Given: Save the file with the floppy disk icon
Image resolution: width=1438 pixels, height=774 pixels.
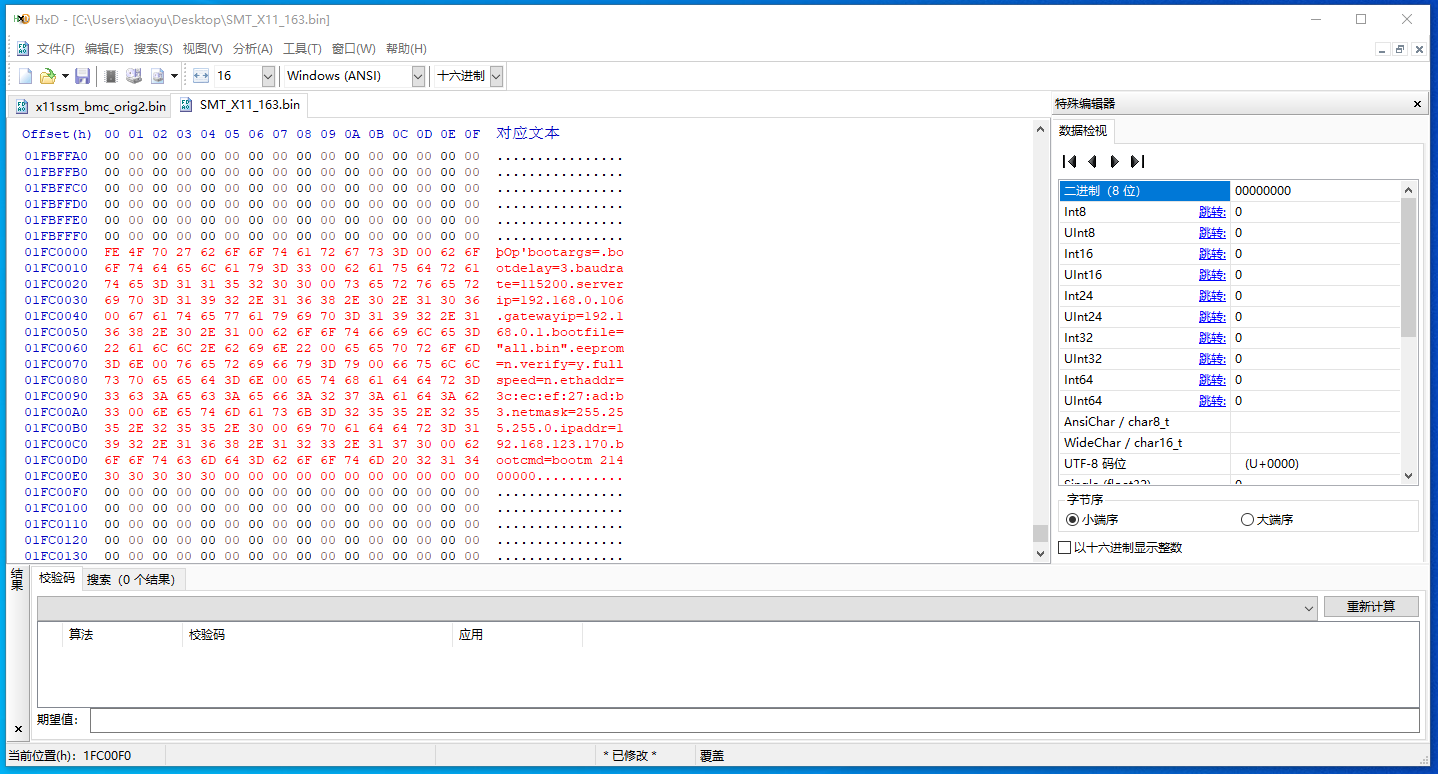Looking at the screenshot, I should pos(83,76).
